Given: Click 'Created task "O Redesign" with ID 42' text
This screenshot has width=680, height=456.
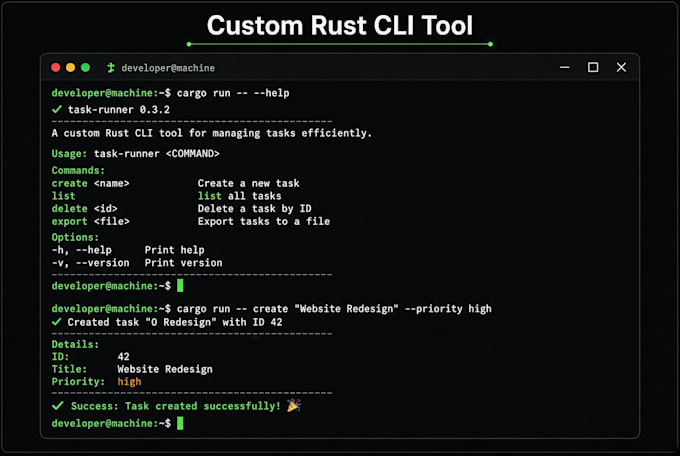Looking at the screenshot, I should pos(175,322).
